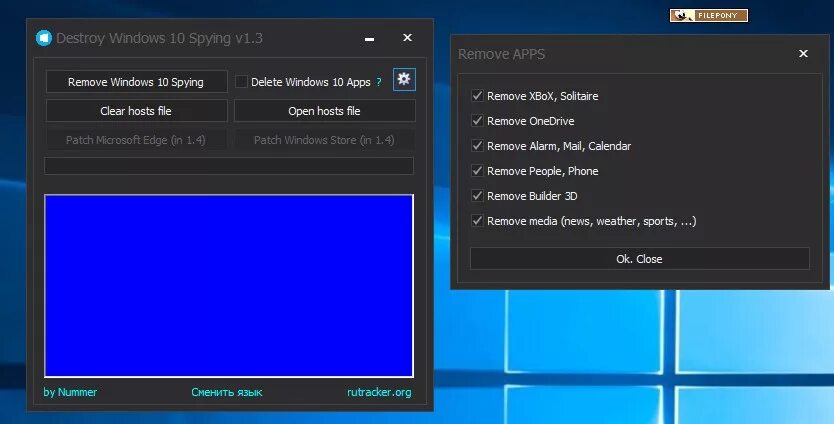Enable Delete Windows 10 Apps checkbox
The width and height of the screenshot is (834, 424).
(x=241, y=82)
